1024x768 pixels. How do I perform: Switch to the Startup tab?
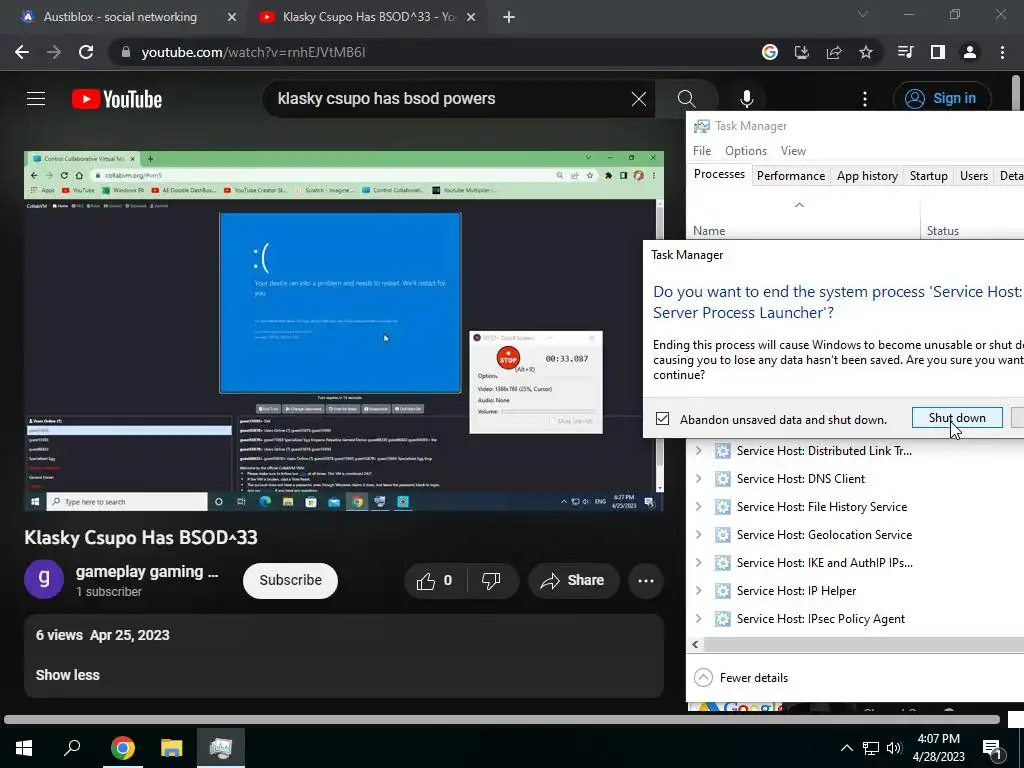click(929, 176)
